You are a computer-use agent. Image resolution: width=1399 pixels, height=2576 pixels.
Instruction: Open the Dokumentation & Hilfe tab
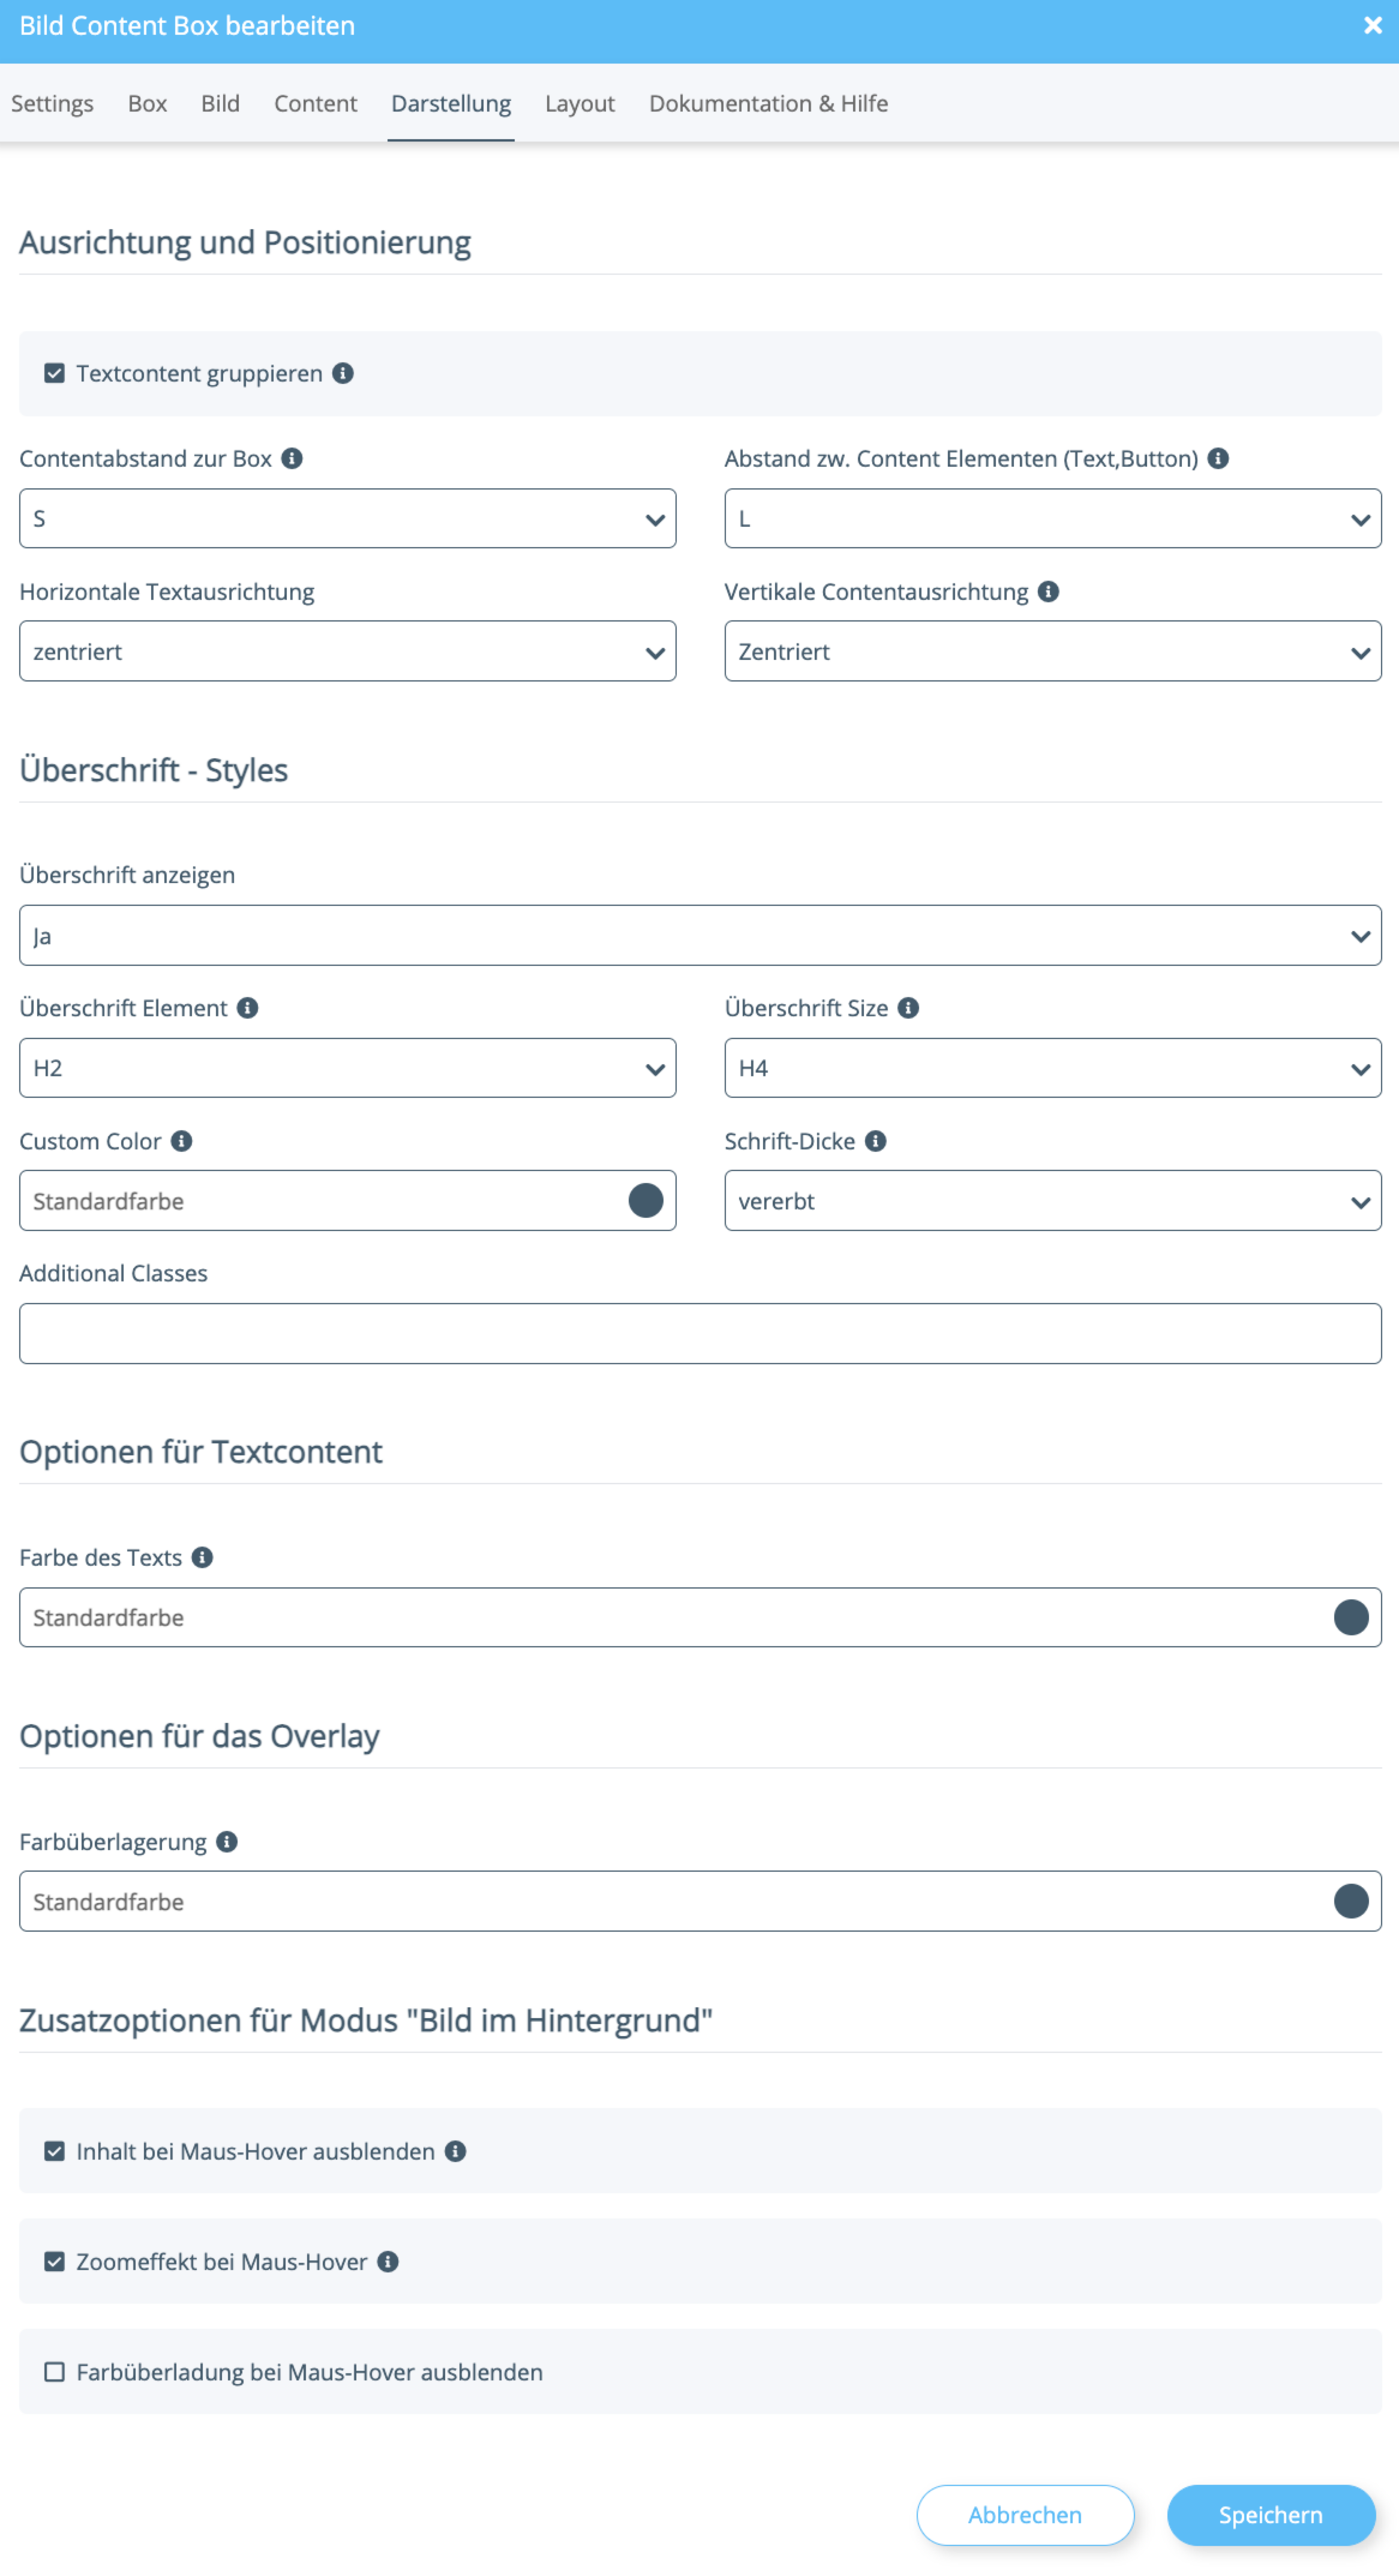pyautogui.click(x=767, y=103)
